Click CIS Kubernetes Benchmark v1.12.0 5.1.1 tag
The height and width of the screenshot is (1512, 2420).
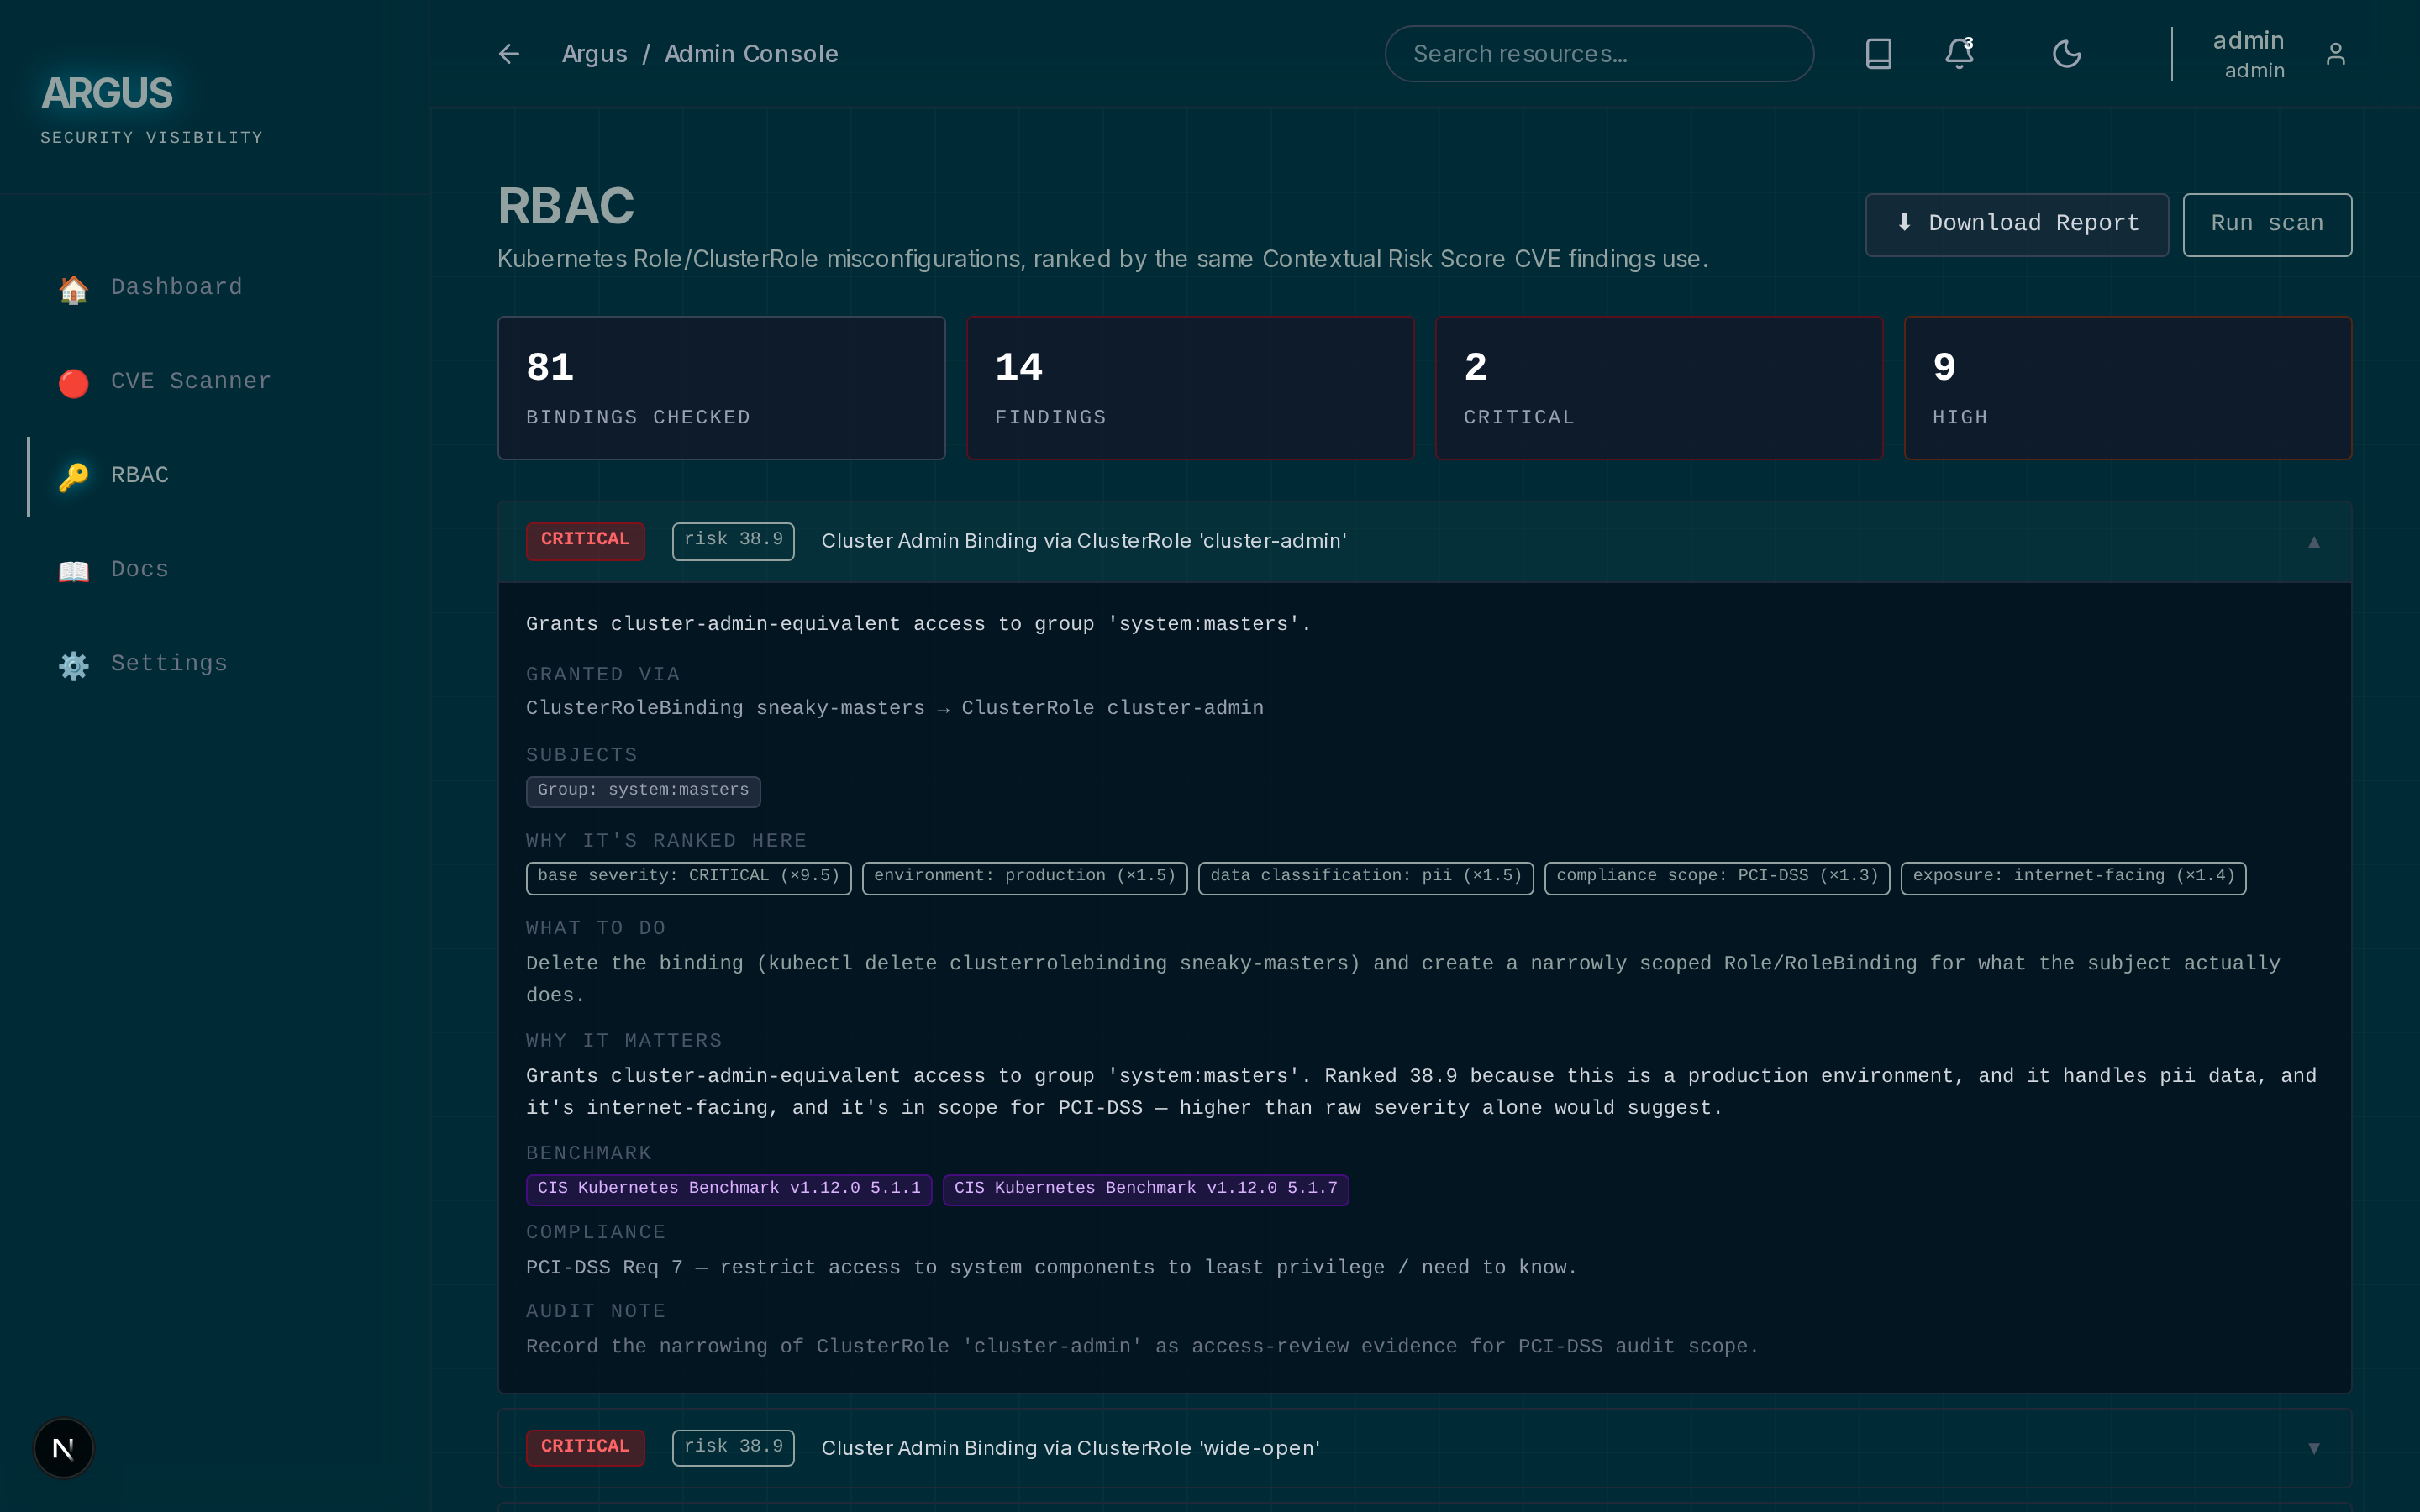coord(729,1189)
